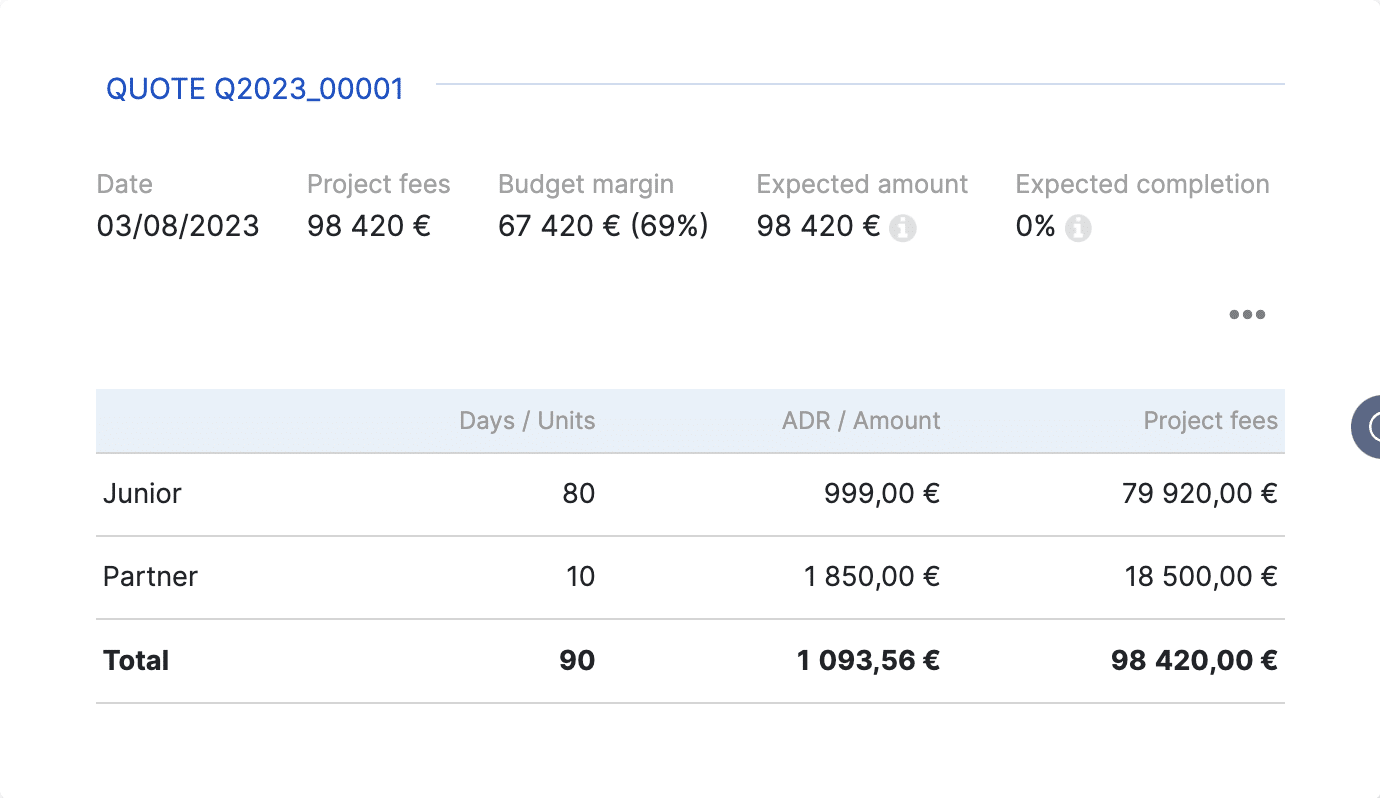Click the Days / Units column header
The height and width of the screenshot is (798, 1380).
coord(527,421)
